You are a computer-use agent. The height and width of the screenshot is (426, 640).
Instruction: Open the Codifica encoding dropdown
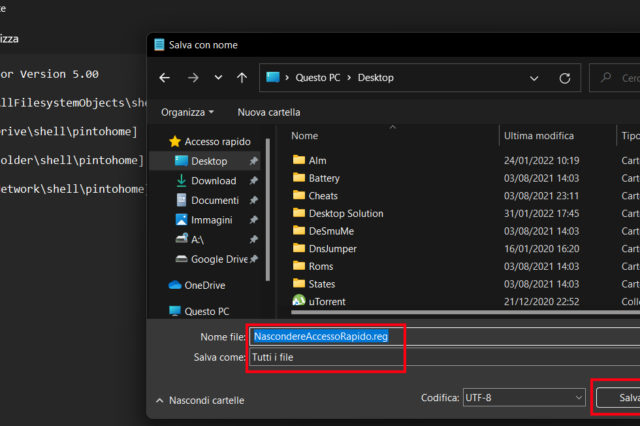point(523,398)
